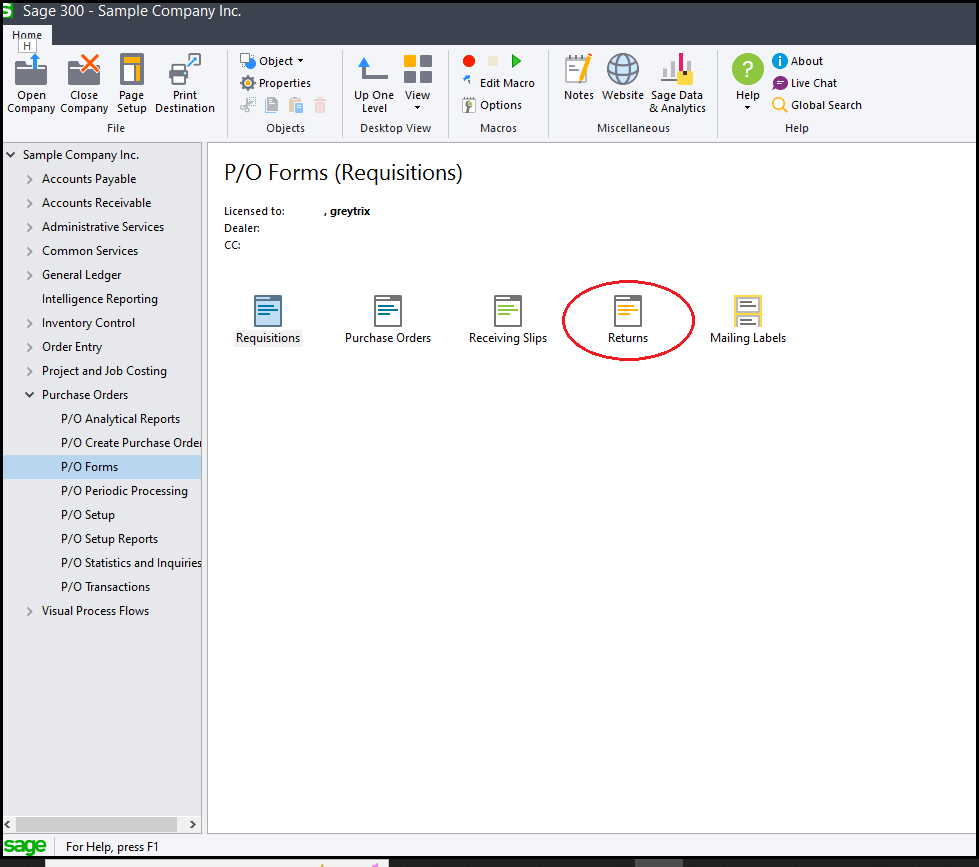Open the About info item
This screenshot has height=867, width=979.
tap(797, 61)
